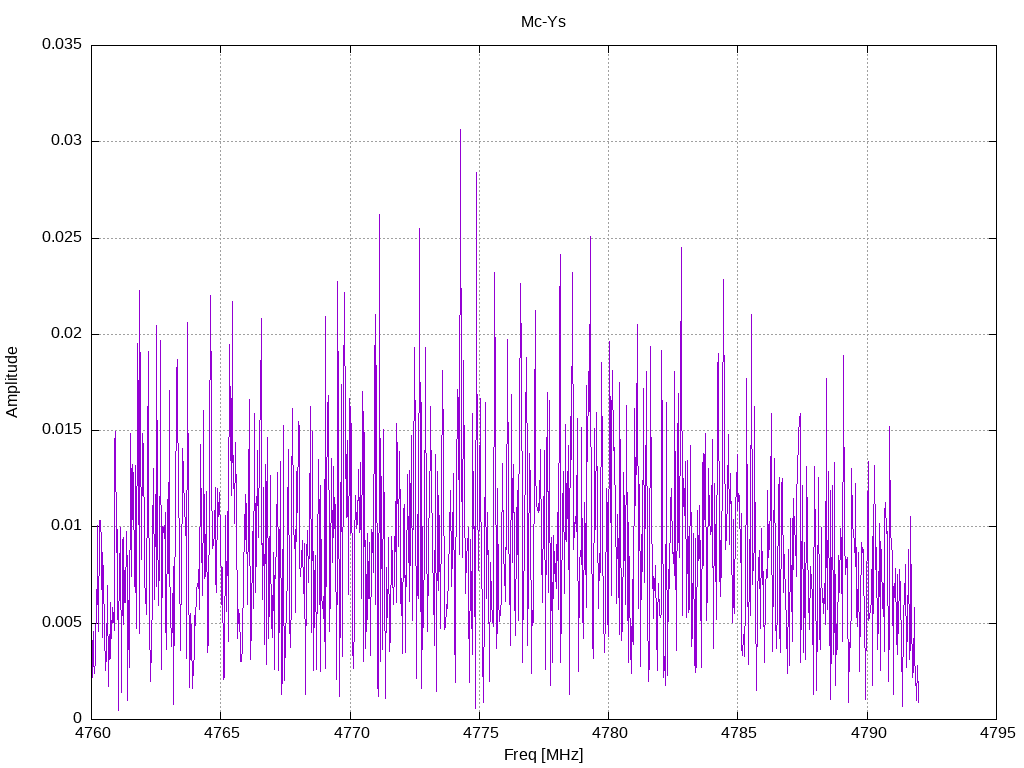Click the y-axis tick label 0.015
The width and height of the screenshot is (1024, 768).
tap(62, 429)
